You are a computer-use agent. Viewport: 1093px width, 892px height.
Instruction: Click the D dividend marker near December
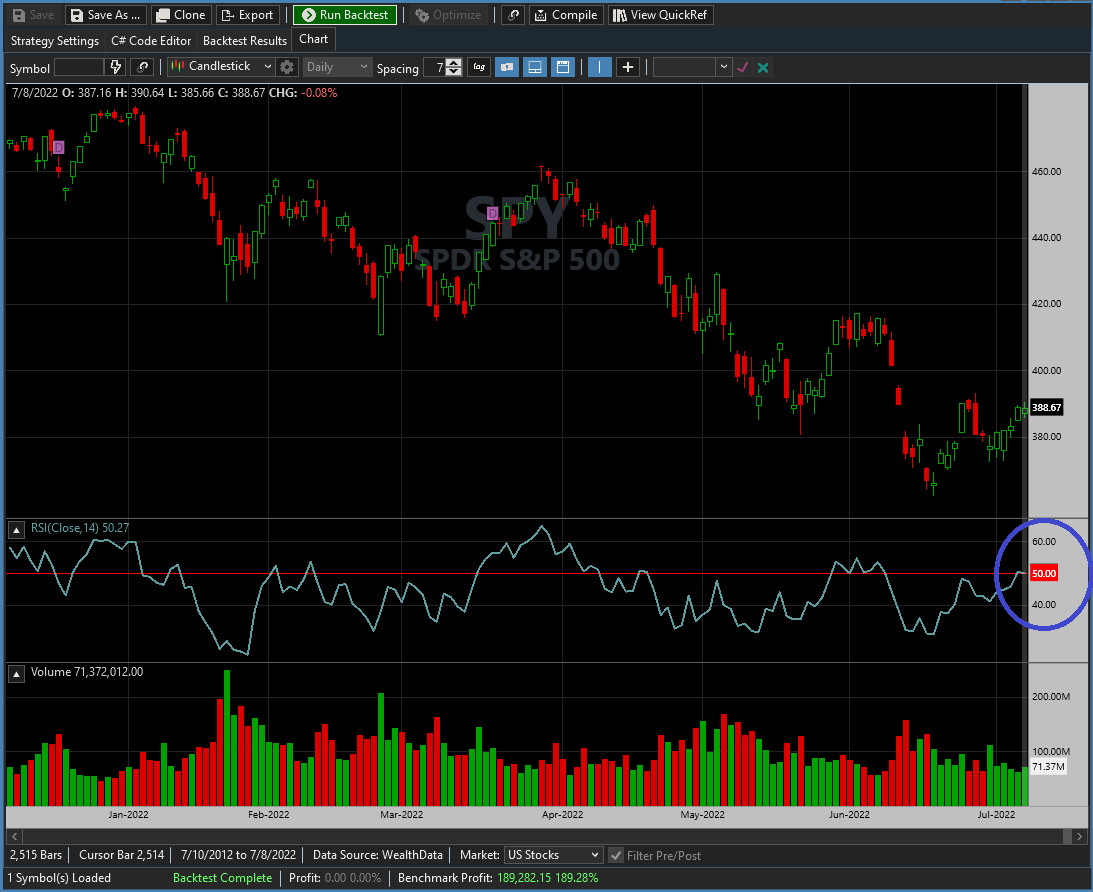[x=59, y=147]
